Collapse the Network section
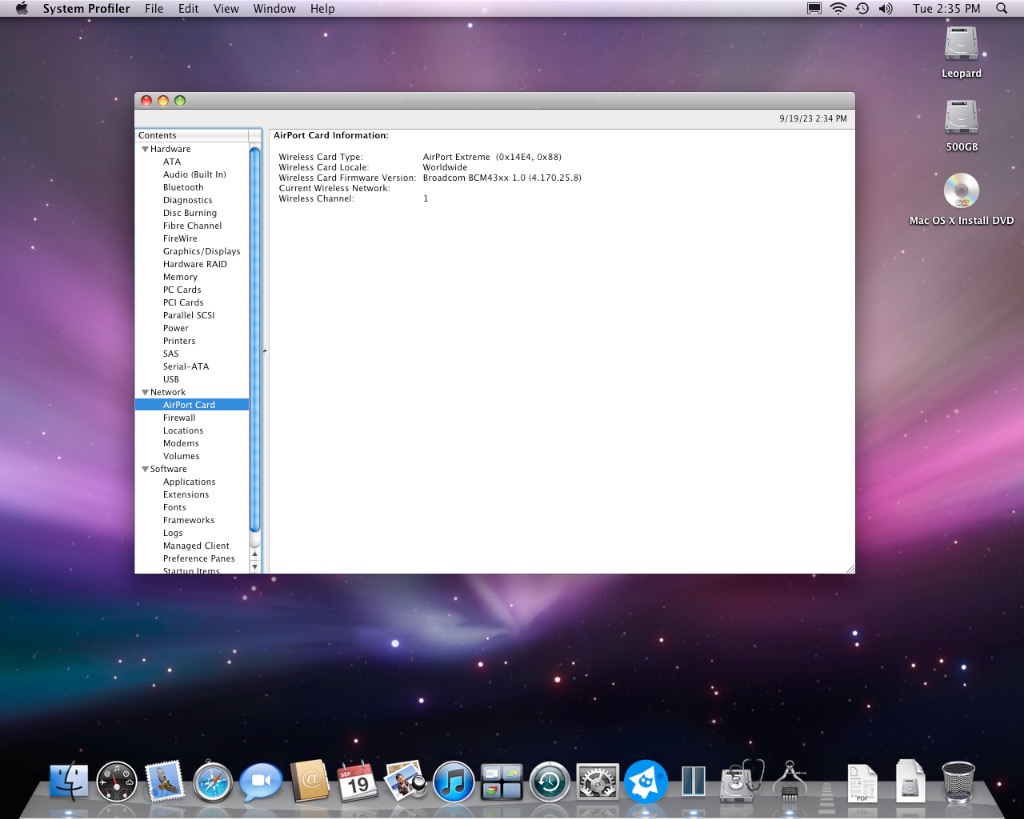This screenshot has width=1024, height=819. (x=145, y=391)
